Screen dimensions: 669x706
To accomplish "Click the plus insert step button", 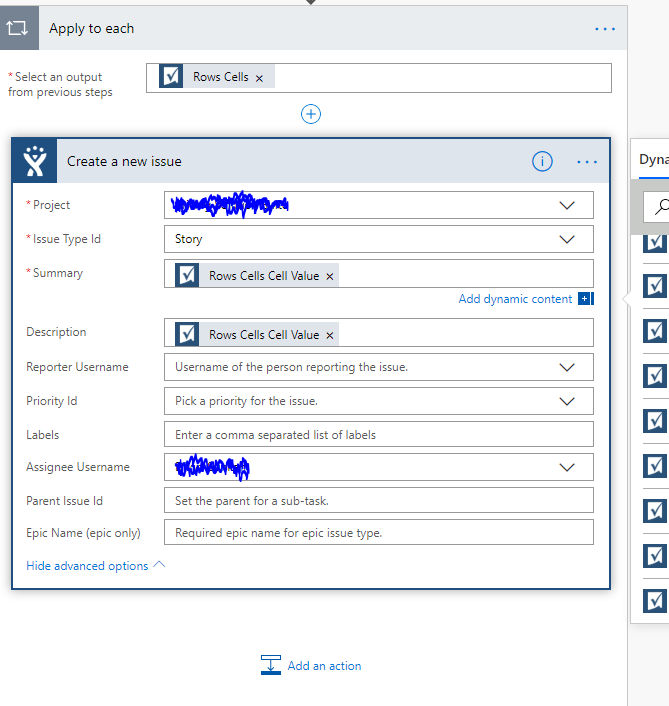I will [x=311, y=114].
